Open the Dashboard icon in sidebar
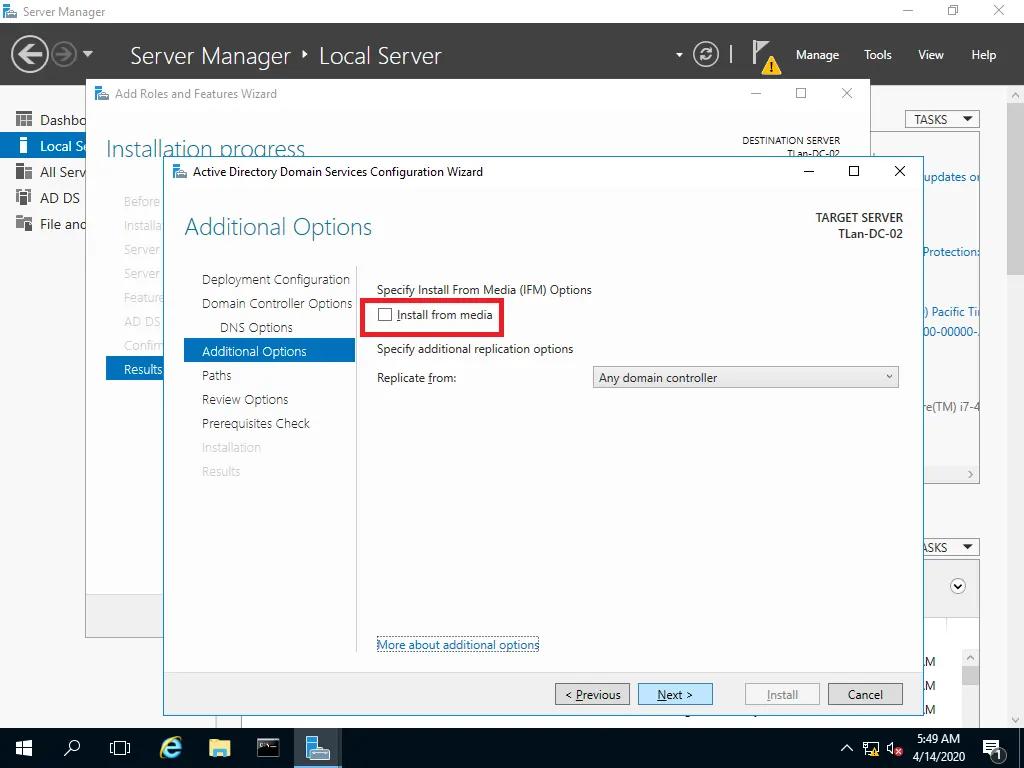This screenshot has width=1024, height=768. (24, 120)
